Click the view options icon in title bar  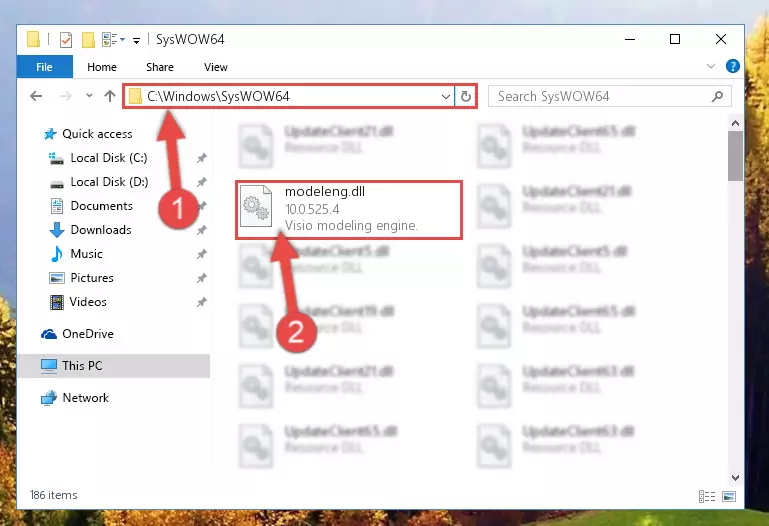tap(113, 39)
